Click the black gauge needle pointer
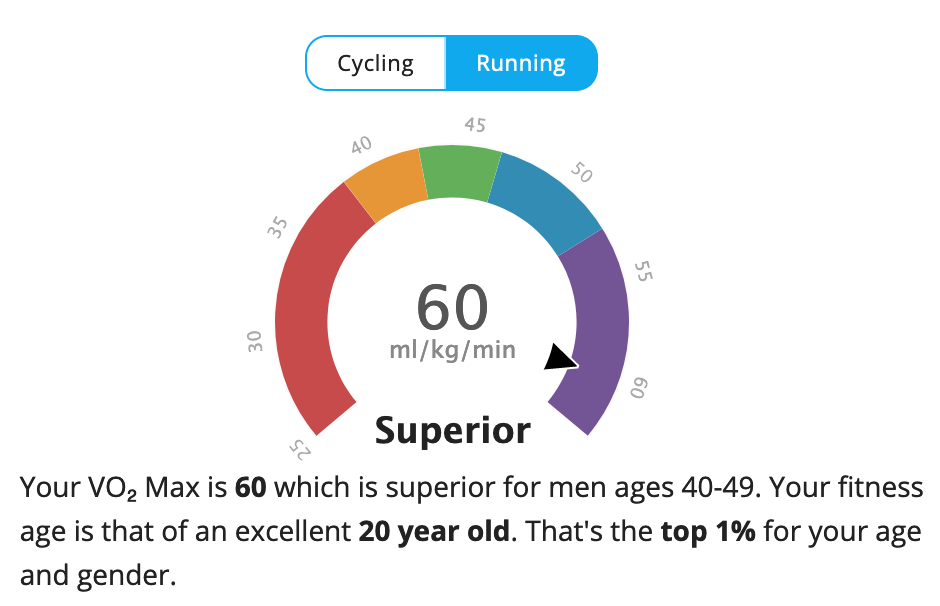This screenshot has width=940, height=606. (x=561, y=357)
